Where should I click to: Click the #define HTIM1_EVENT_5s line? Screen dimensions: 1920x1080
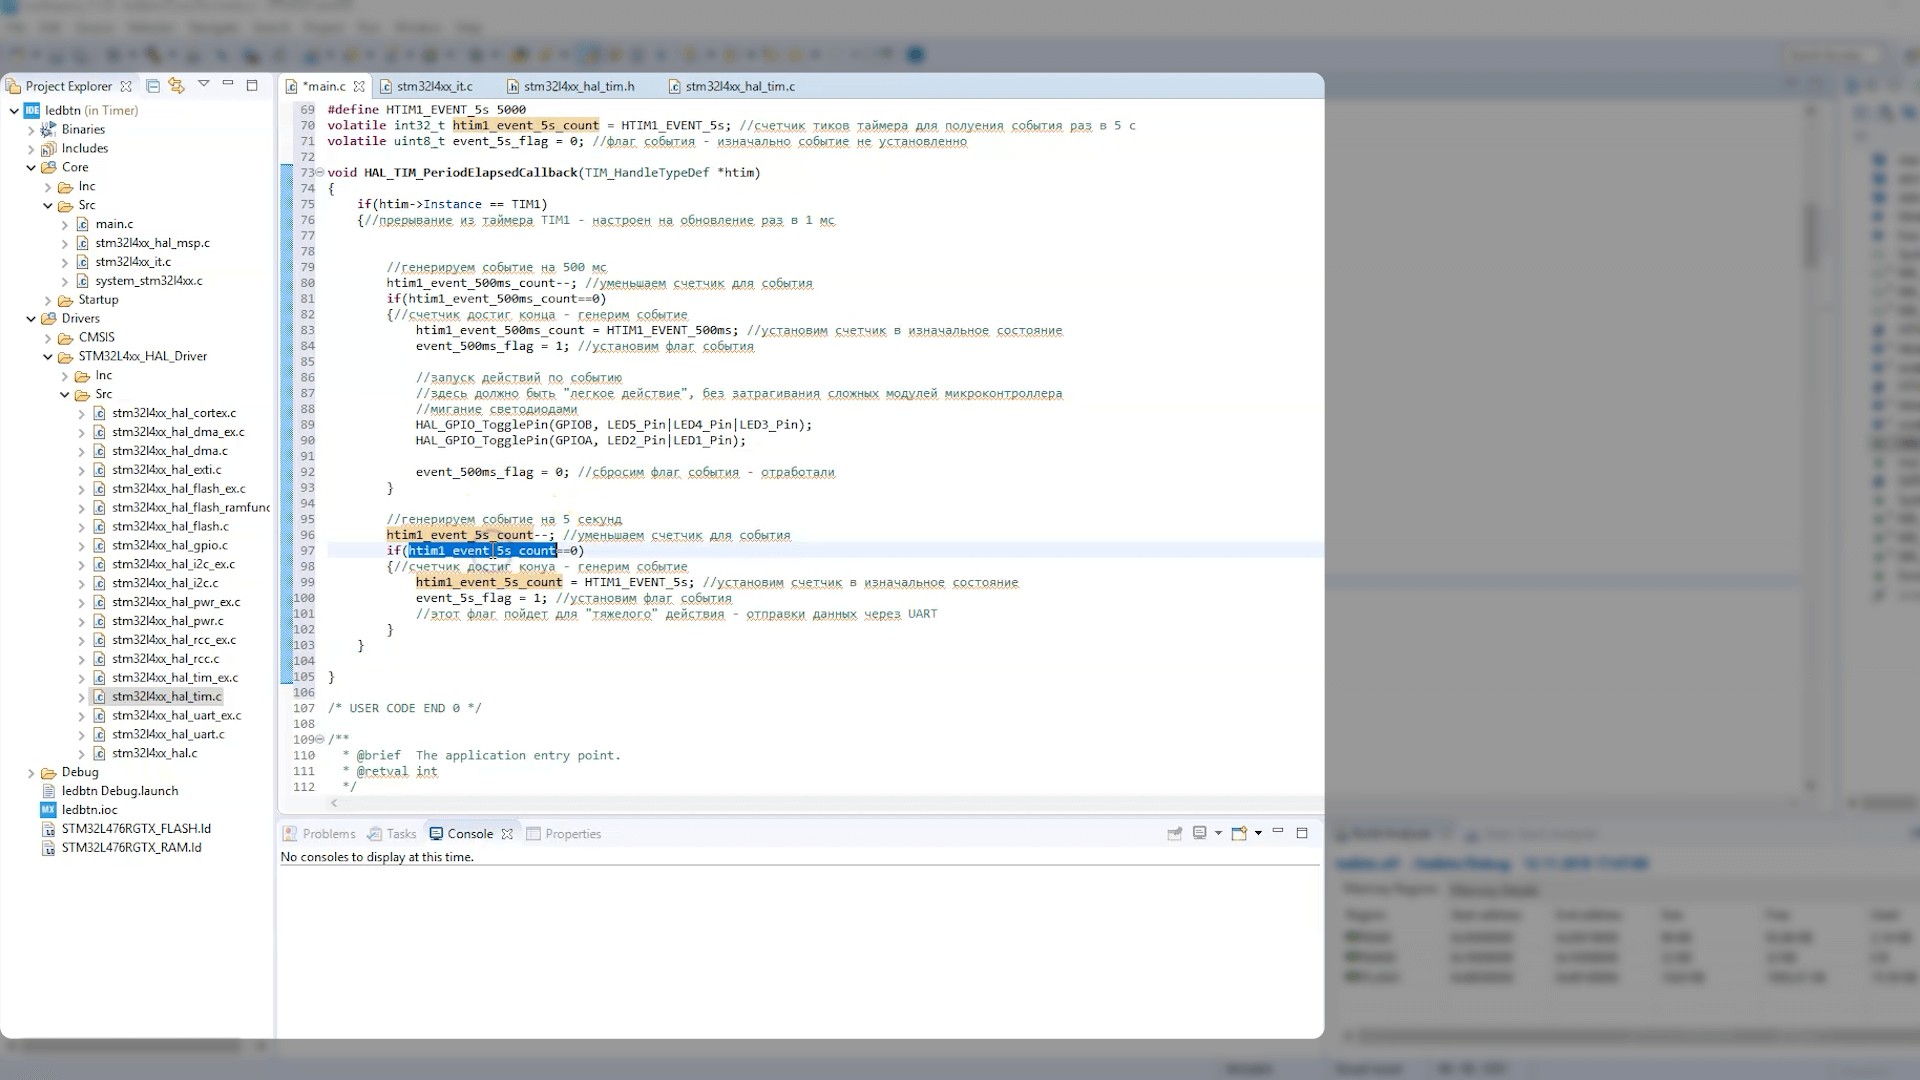coord(426,110)
